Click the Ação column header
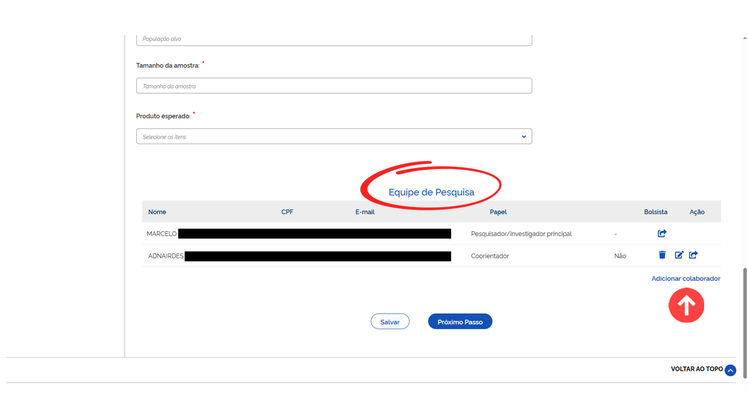Viewport: 748px width, 420px height. point(696,212)
